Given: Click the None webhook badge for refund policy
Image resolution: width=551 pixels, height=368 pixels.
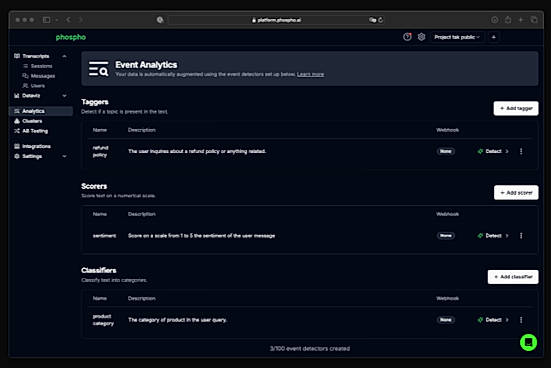Looking at the screenshot, I should (446, 151).
